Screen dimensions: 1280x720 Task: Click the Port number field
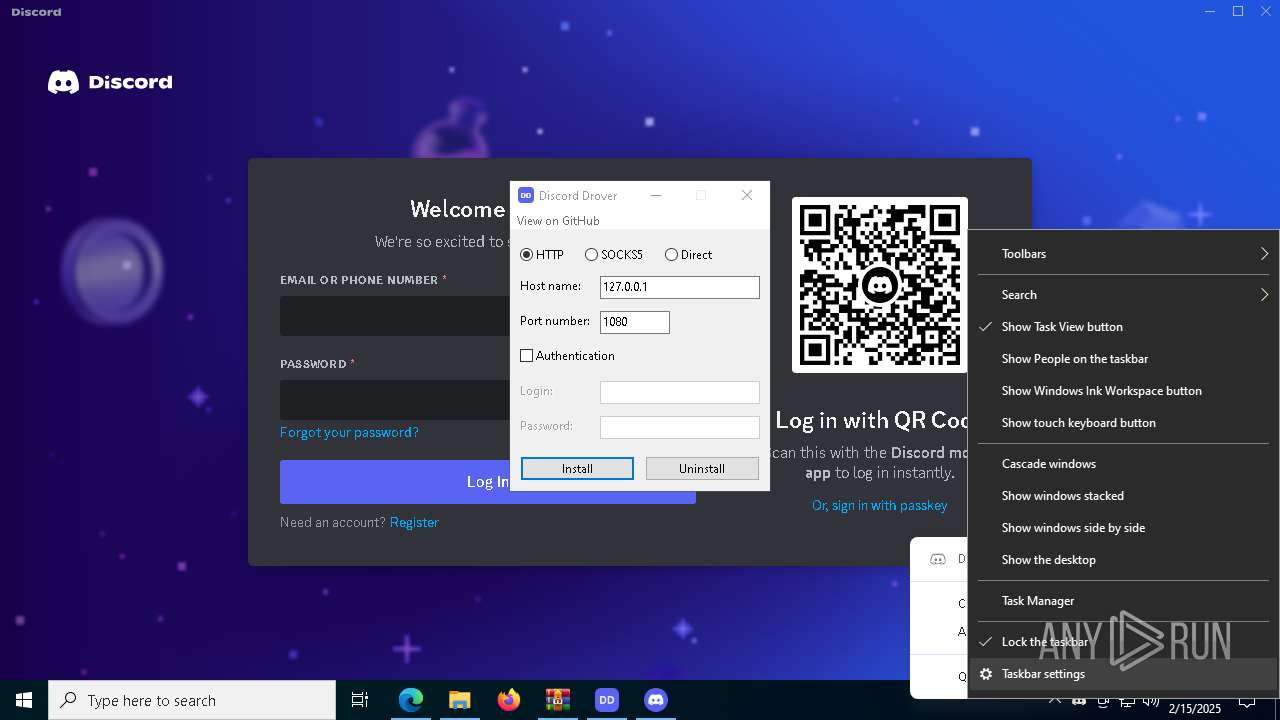pos(635,322)
